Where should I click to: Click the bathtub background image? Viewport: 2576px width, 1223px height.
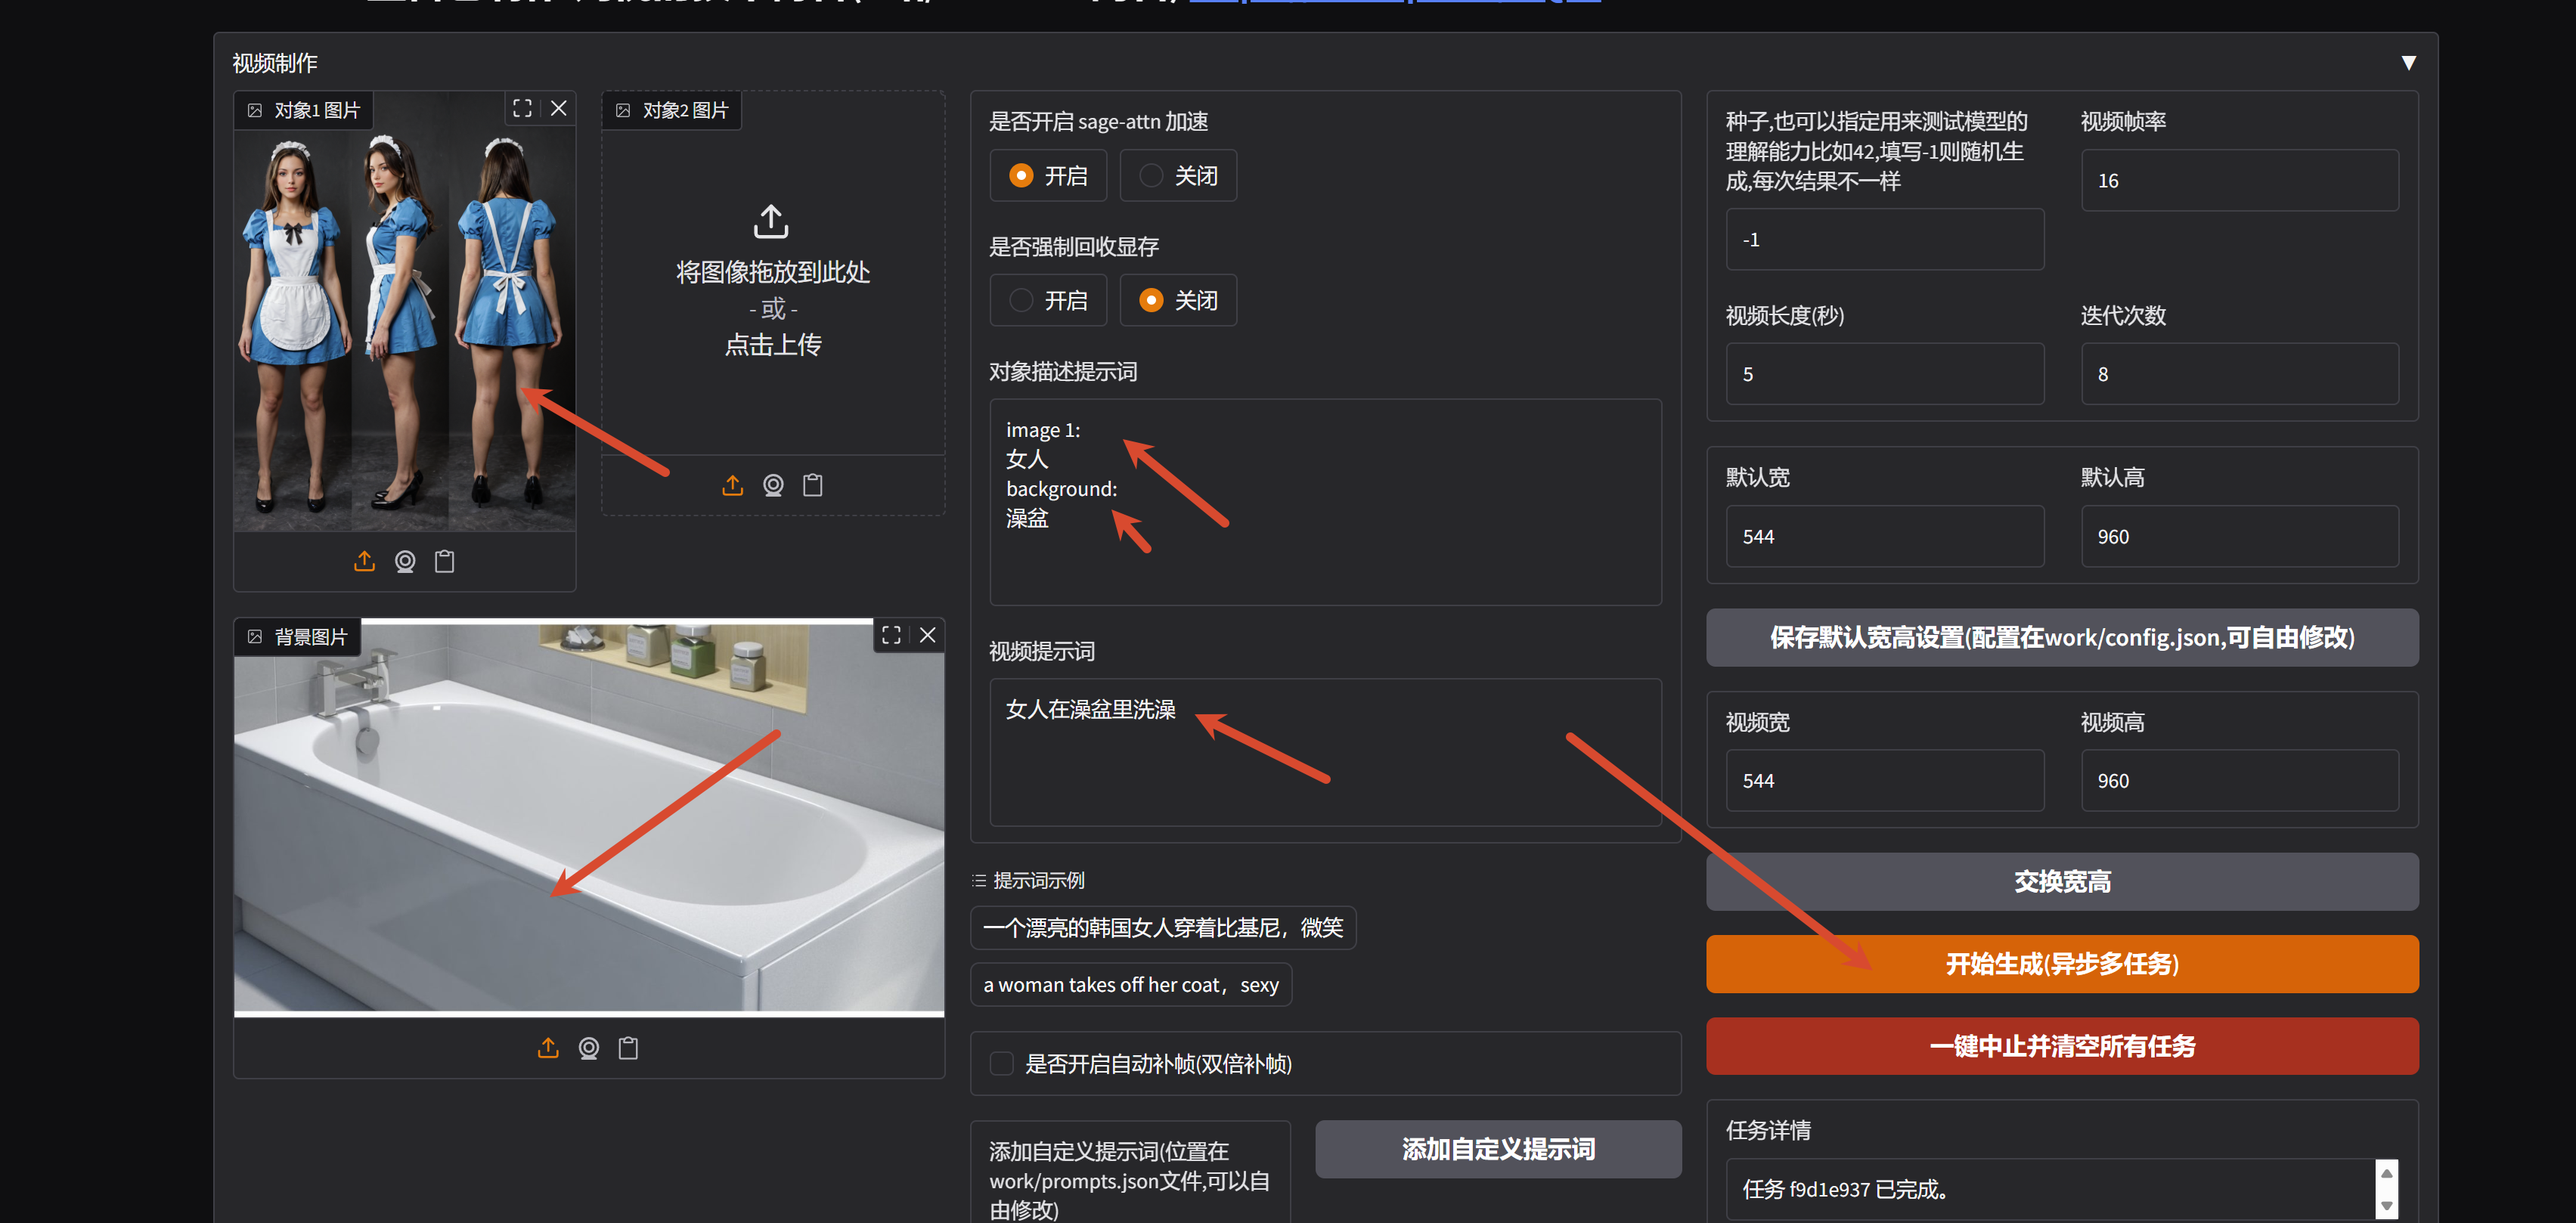[x=589, y=817]
